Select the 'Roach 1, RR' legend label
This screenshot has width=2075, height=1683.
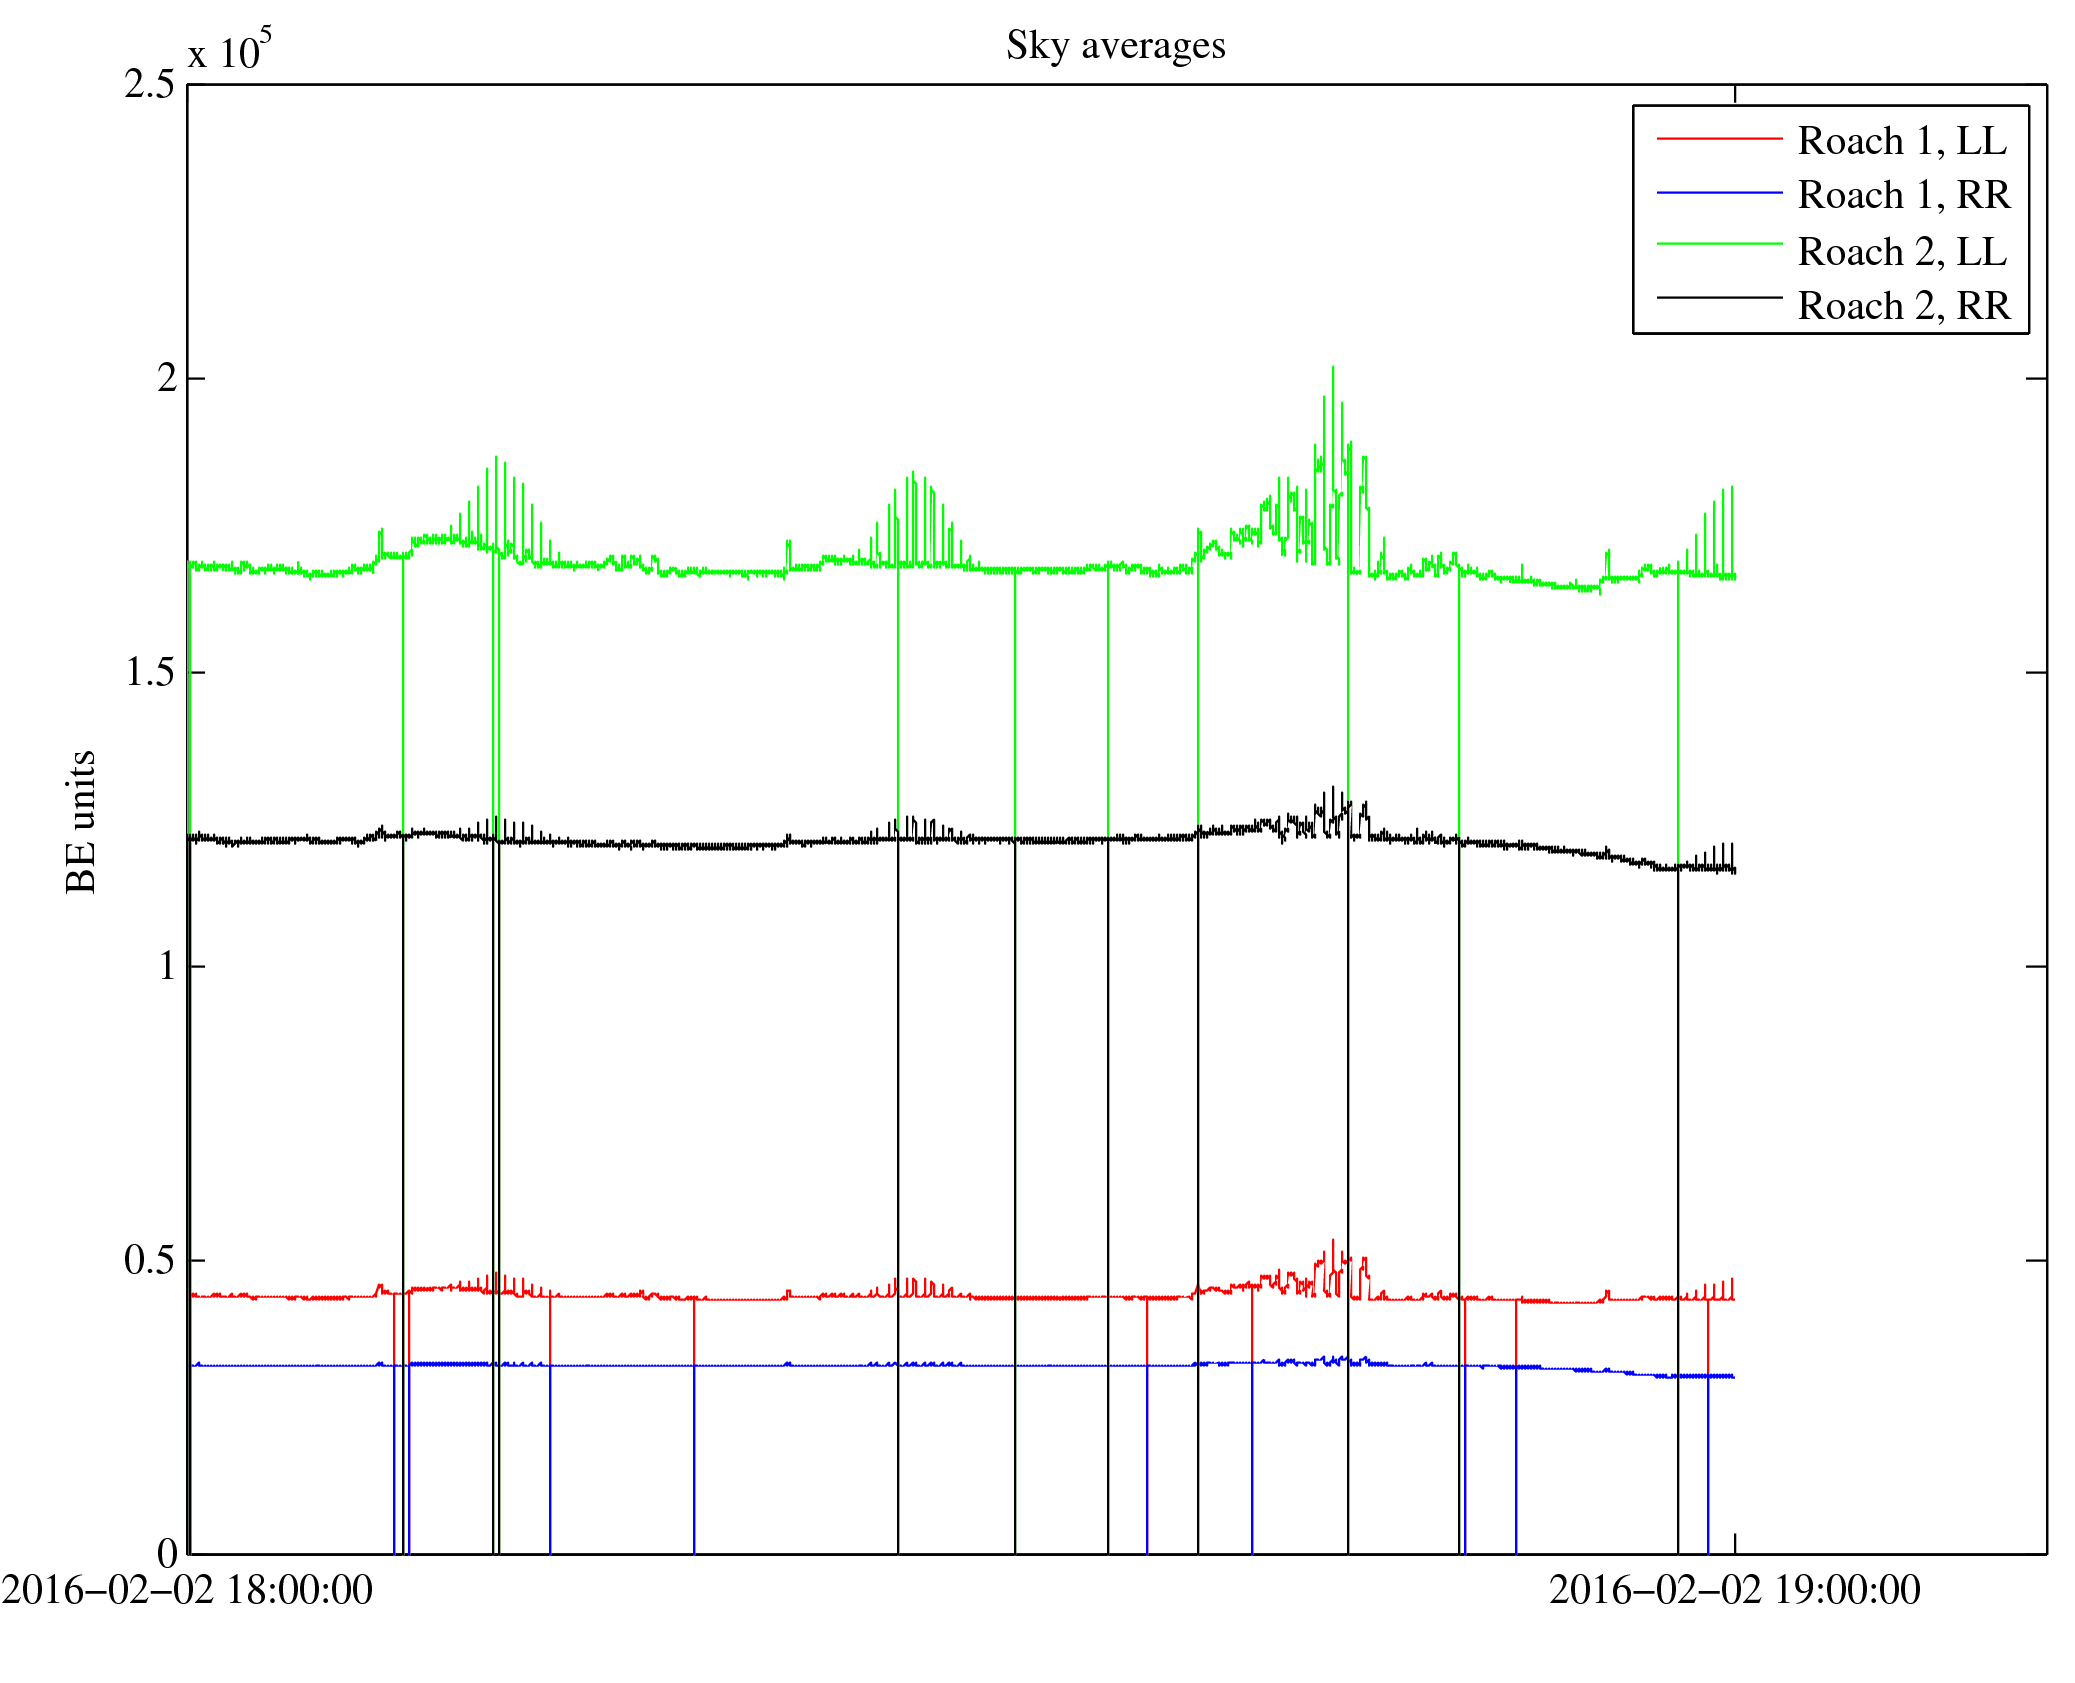(x=1903, y=195)
